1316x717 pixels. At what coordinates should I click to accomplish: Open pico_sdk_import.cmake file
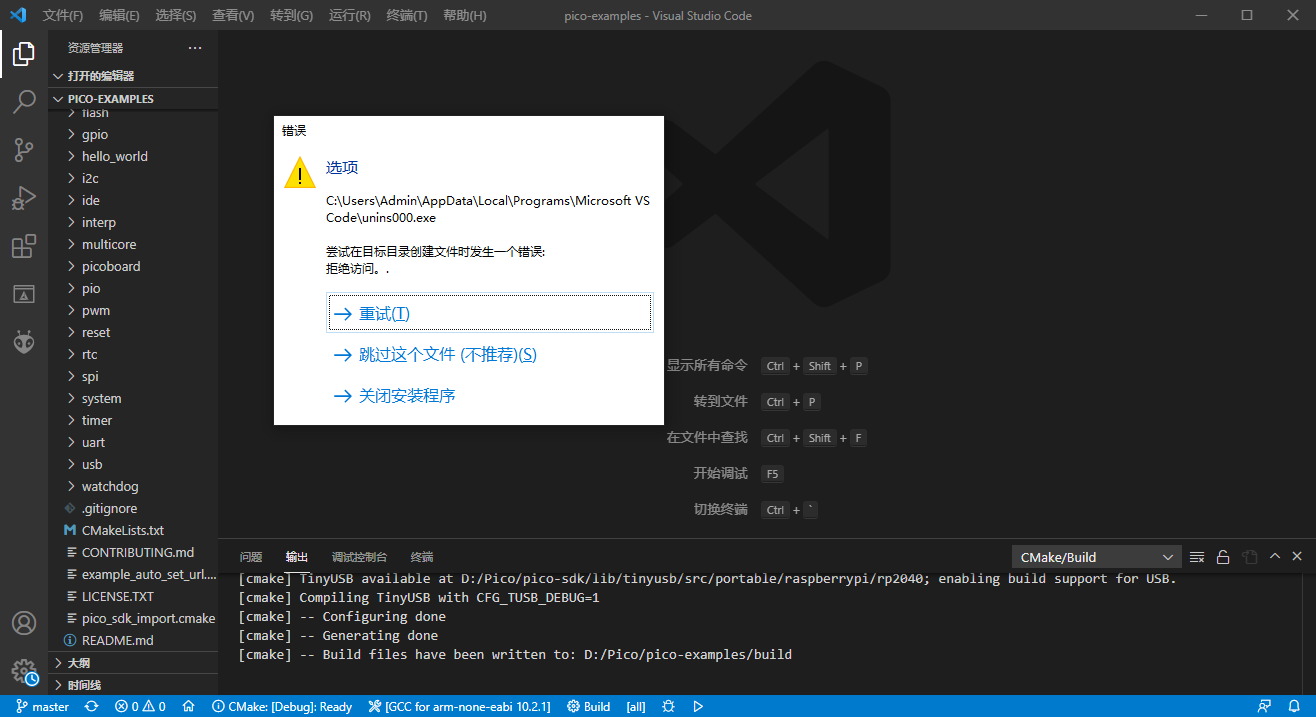[x=133, y=618]
